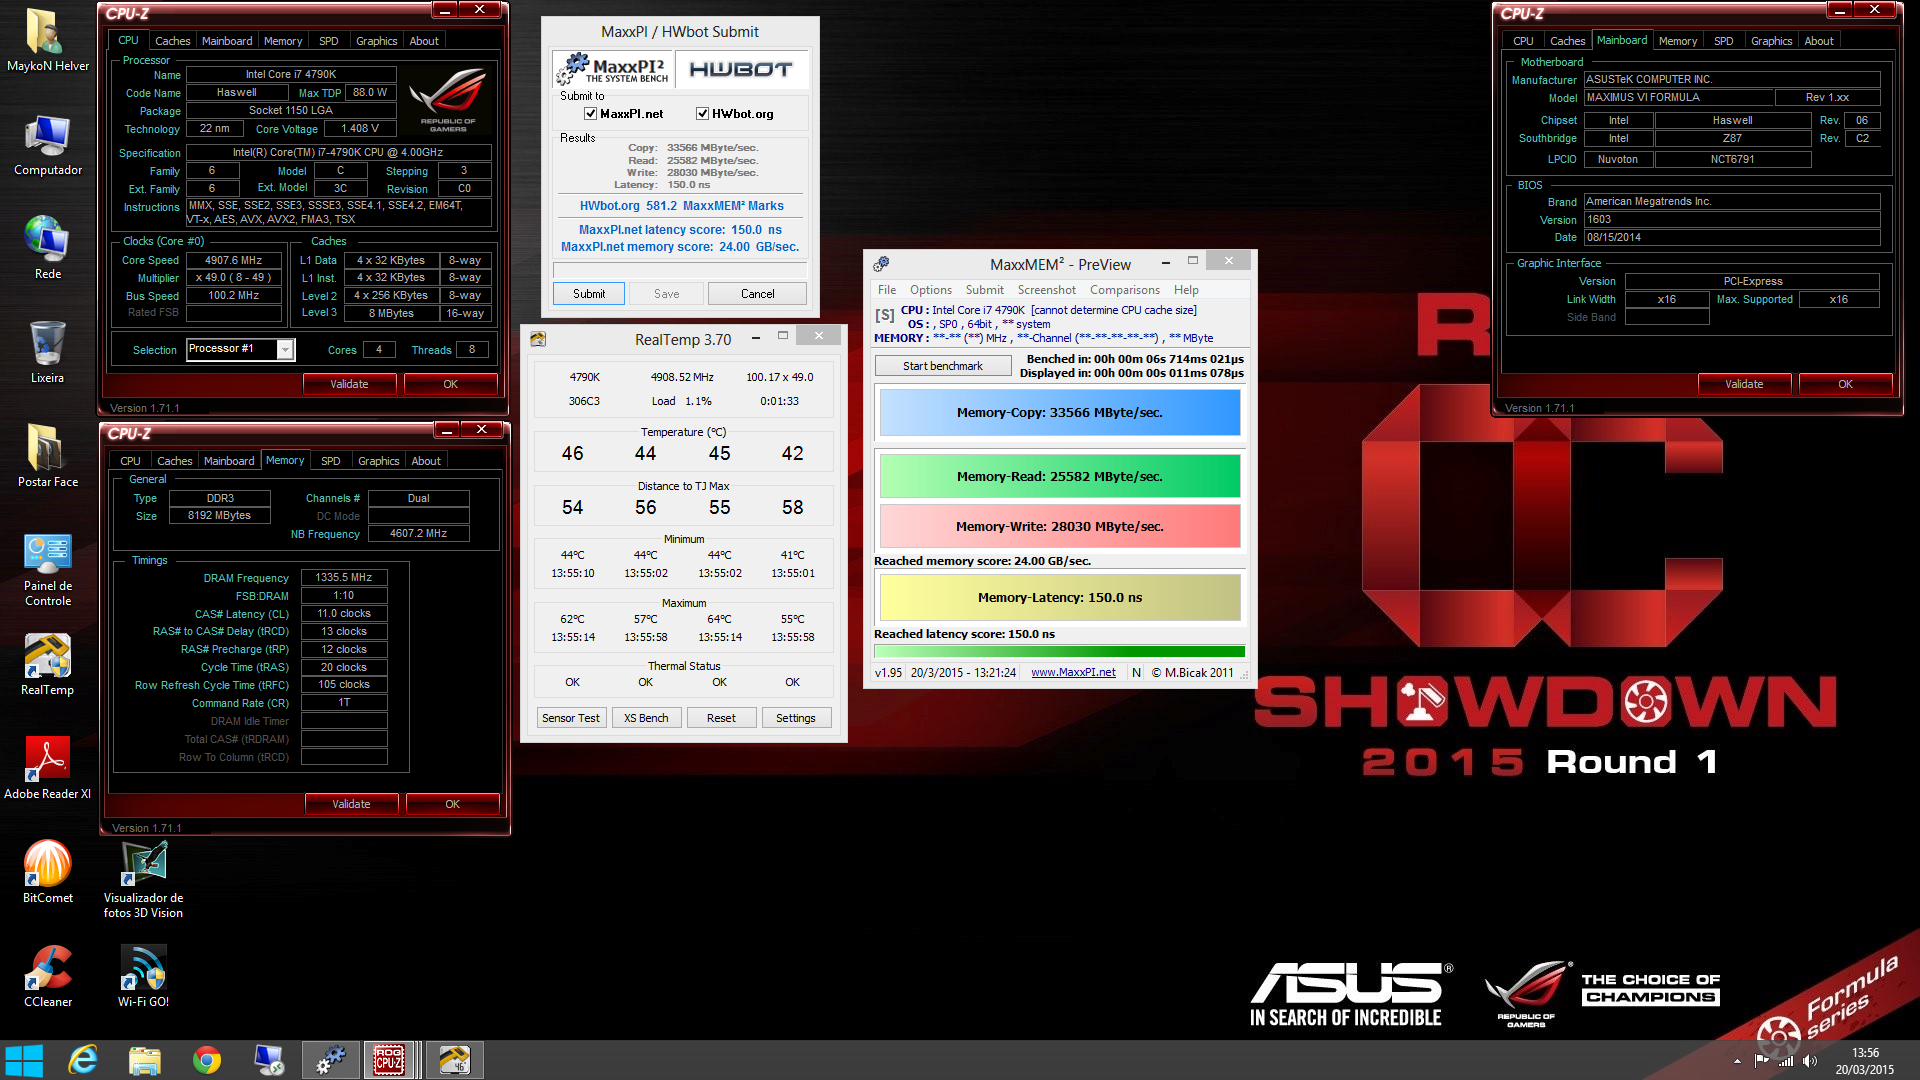Click the network monitor taskbar icon
Viewport: 1920px width, 1080px height.
269,1060
